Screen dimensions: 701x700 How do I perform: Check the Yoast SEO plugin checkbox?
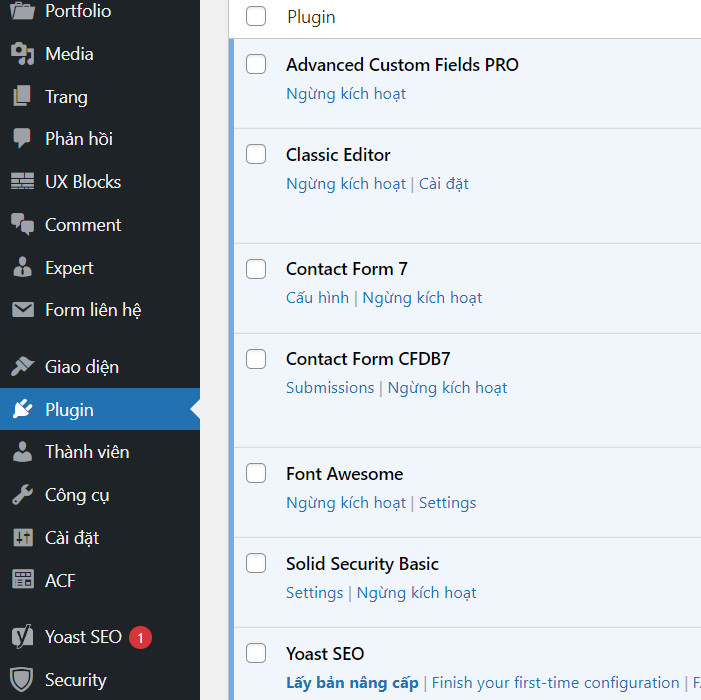point(256,653)
